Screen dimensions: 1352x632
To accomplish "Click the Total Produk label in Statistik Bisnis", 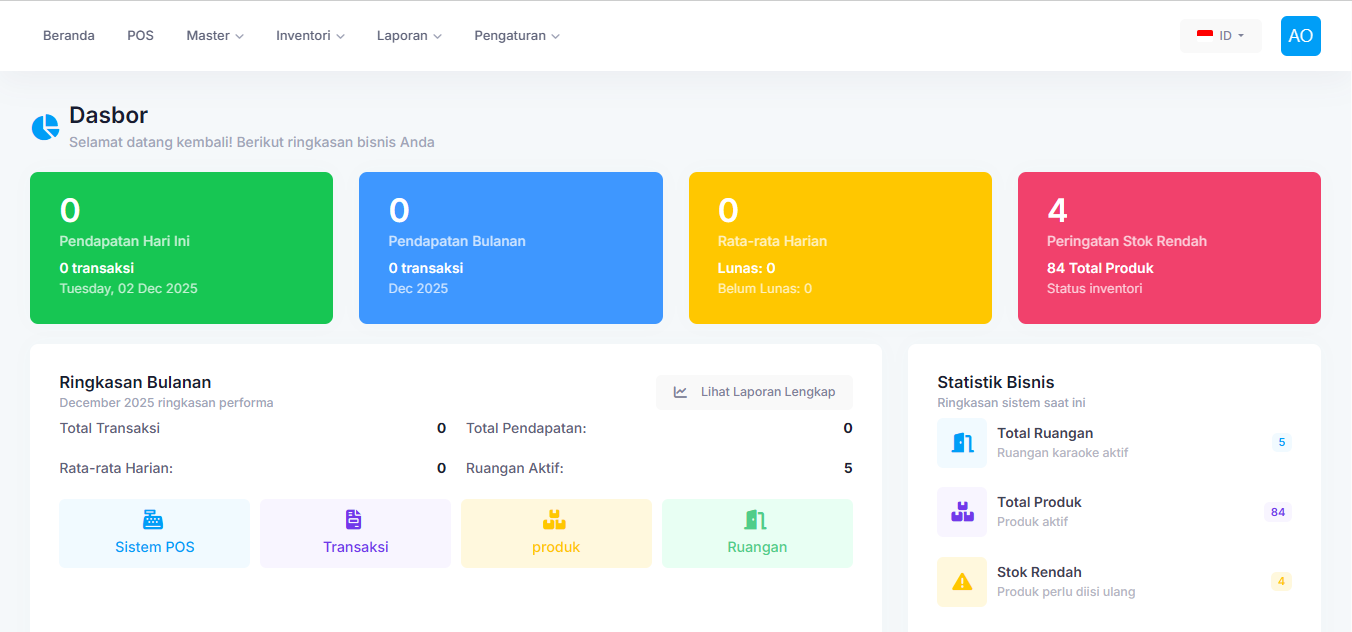I will (1039, 502).
